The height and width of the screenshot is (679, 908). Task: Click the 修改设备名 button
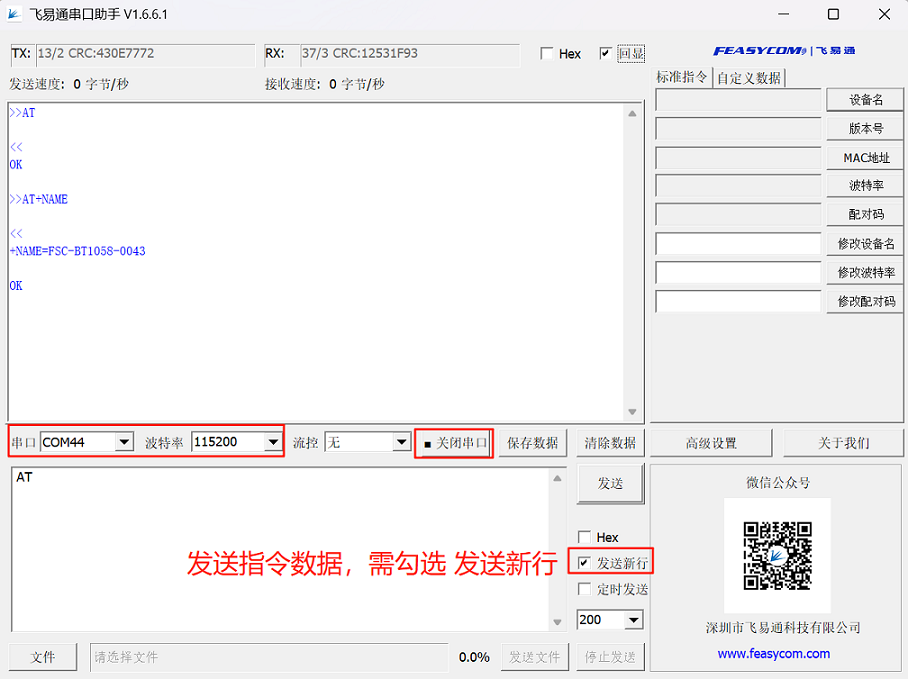click(x=865, y=244)
